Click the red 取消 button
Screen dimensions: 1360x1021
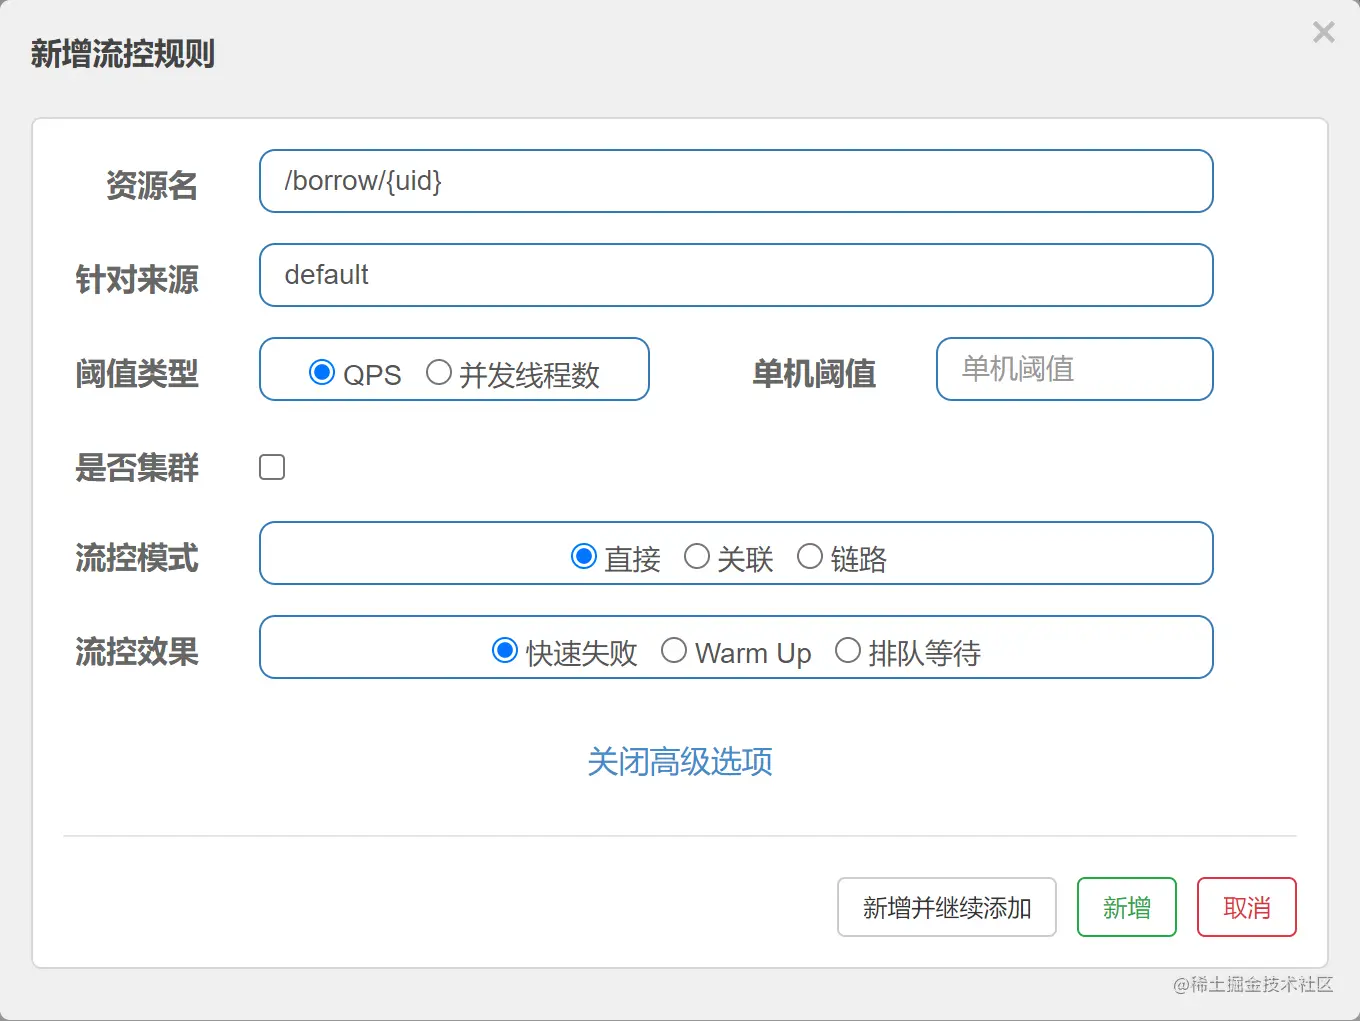[1247, 907]
